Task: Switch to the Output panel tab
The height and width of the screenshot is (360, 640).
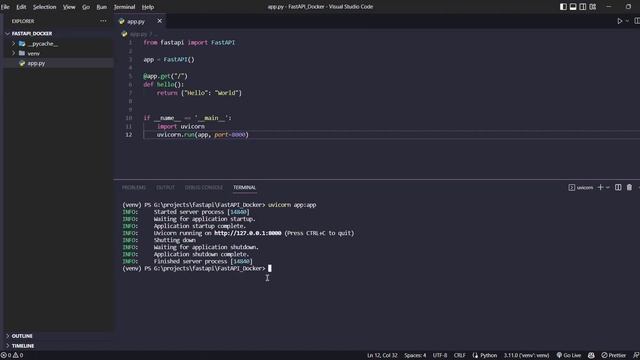Action: (165, 187)
